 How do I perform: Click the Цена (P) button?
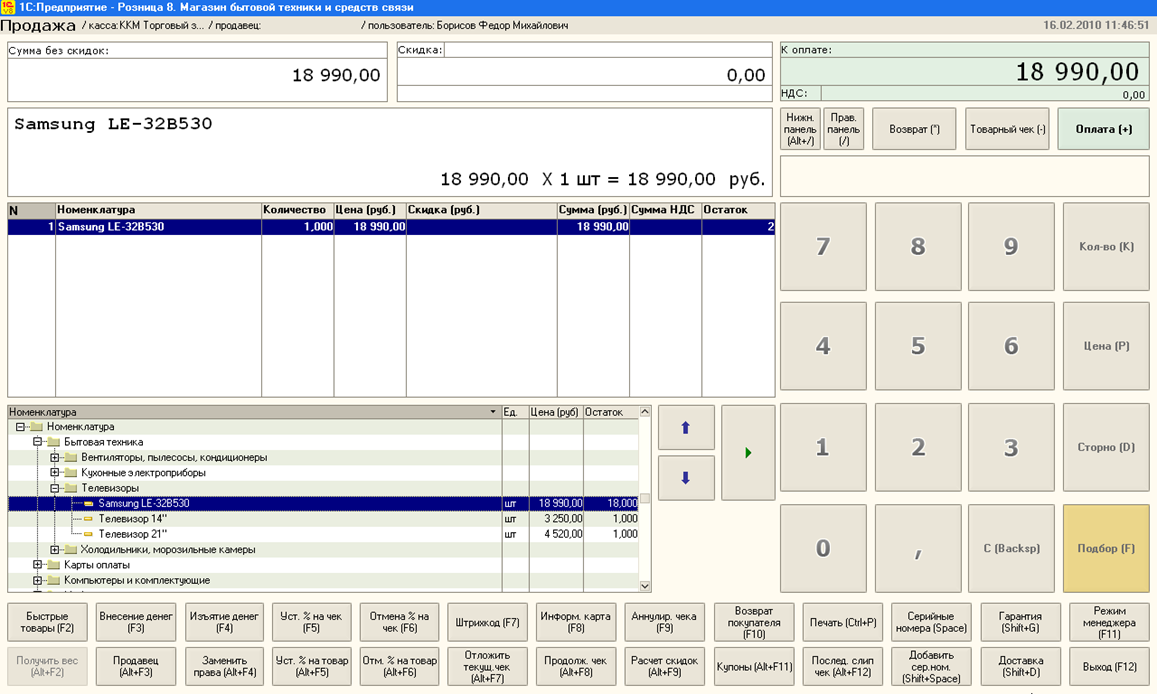[1106, 346]
